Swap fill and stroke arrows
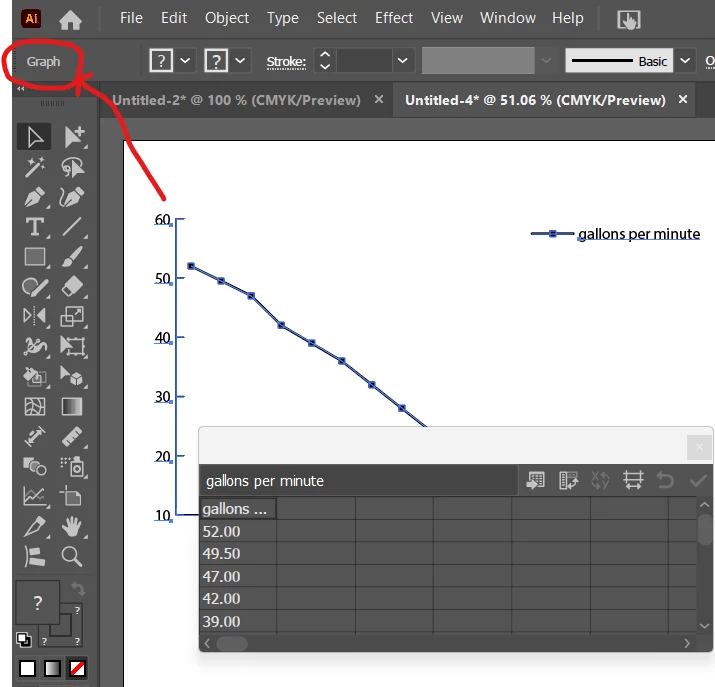The height and width of the screenshot is (687, 715). (78, 589)
